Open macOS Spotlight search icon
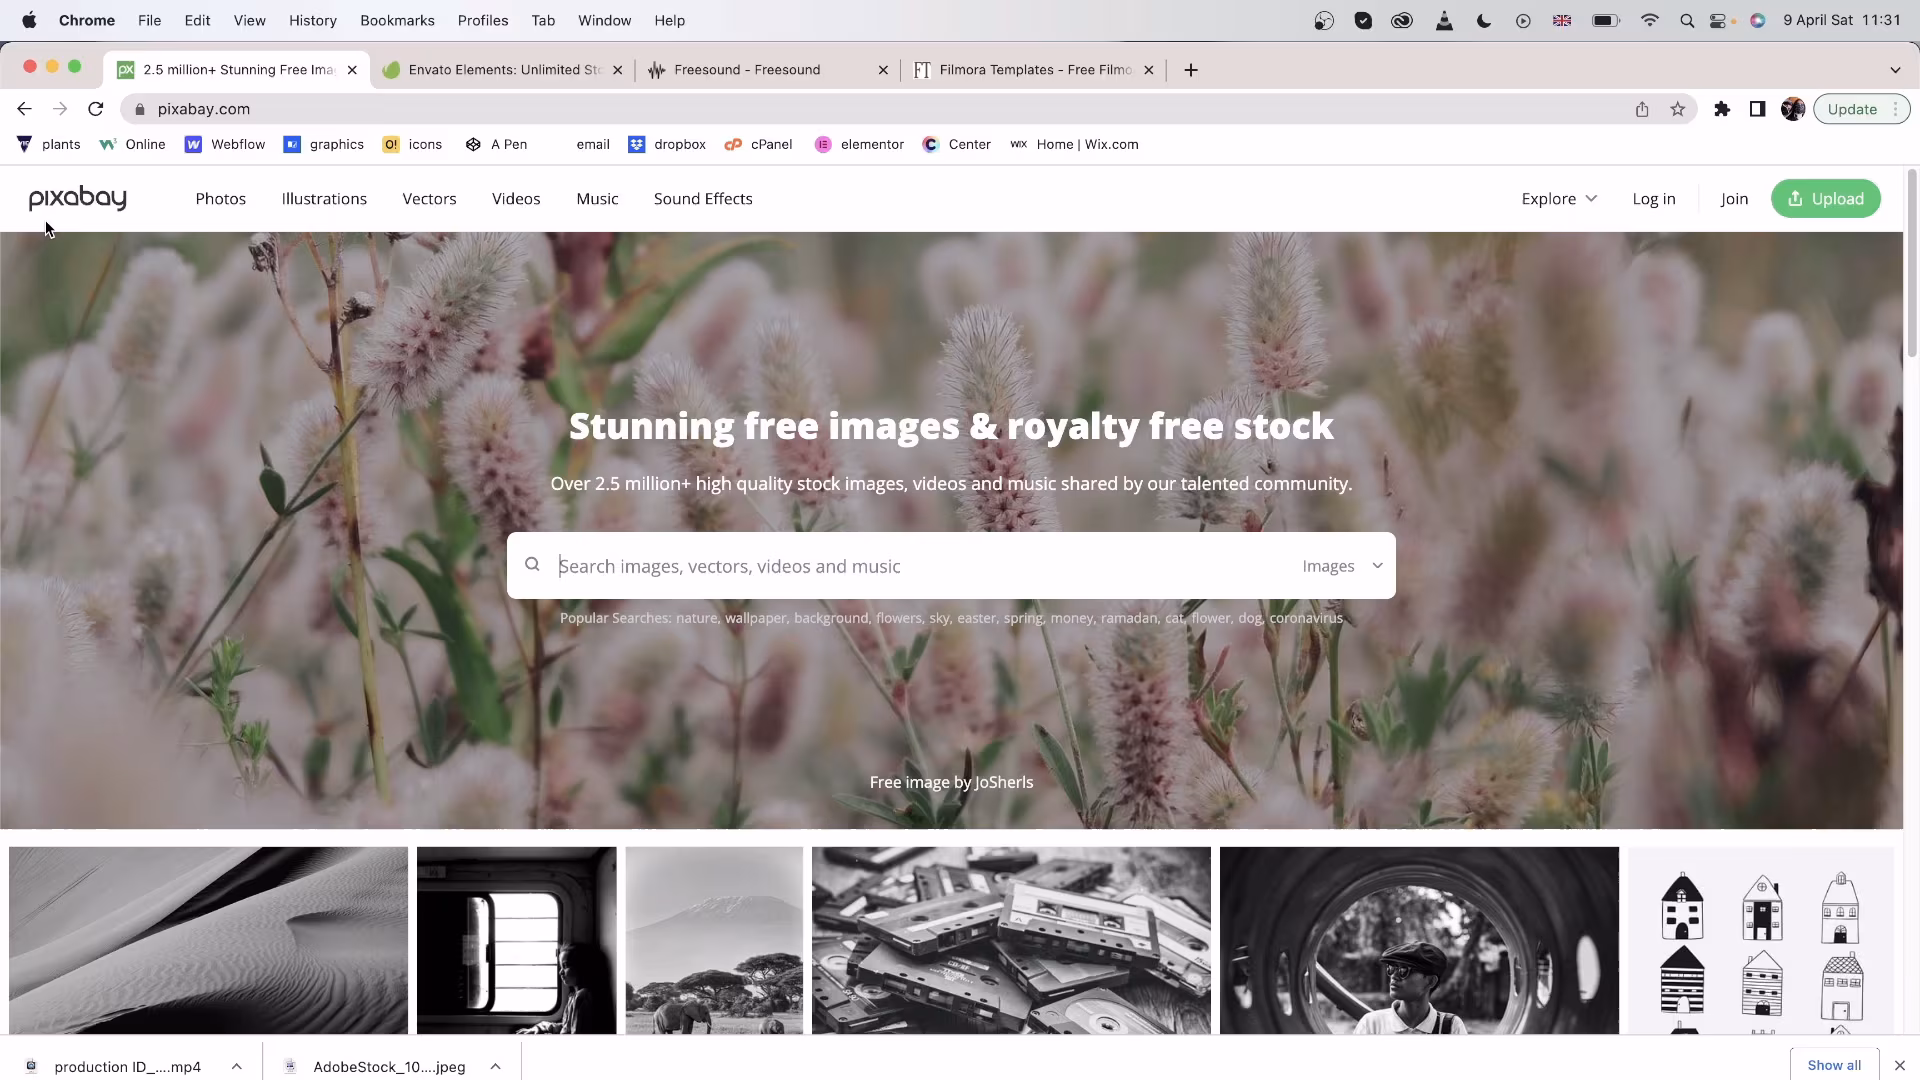Screen dimensions: 1920x1080 1686,20
